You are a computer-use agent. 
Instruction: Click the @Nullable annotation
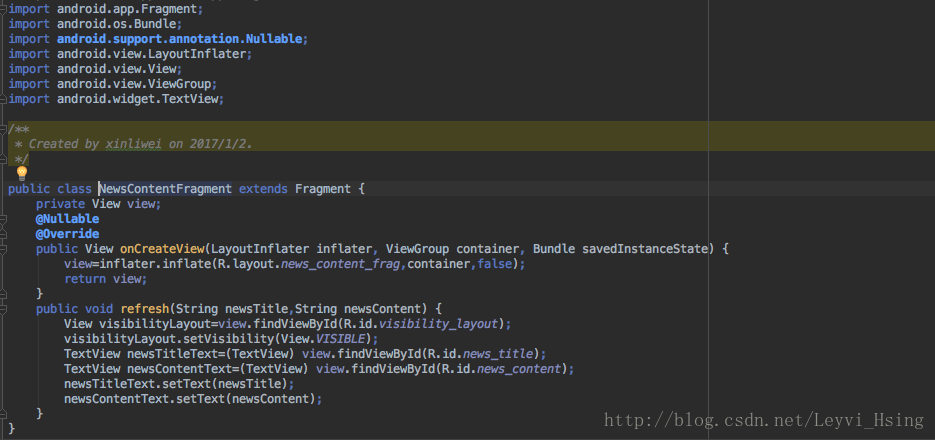tap(67, 219)
